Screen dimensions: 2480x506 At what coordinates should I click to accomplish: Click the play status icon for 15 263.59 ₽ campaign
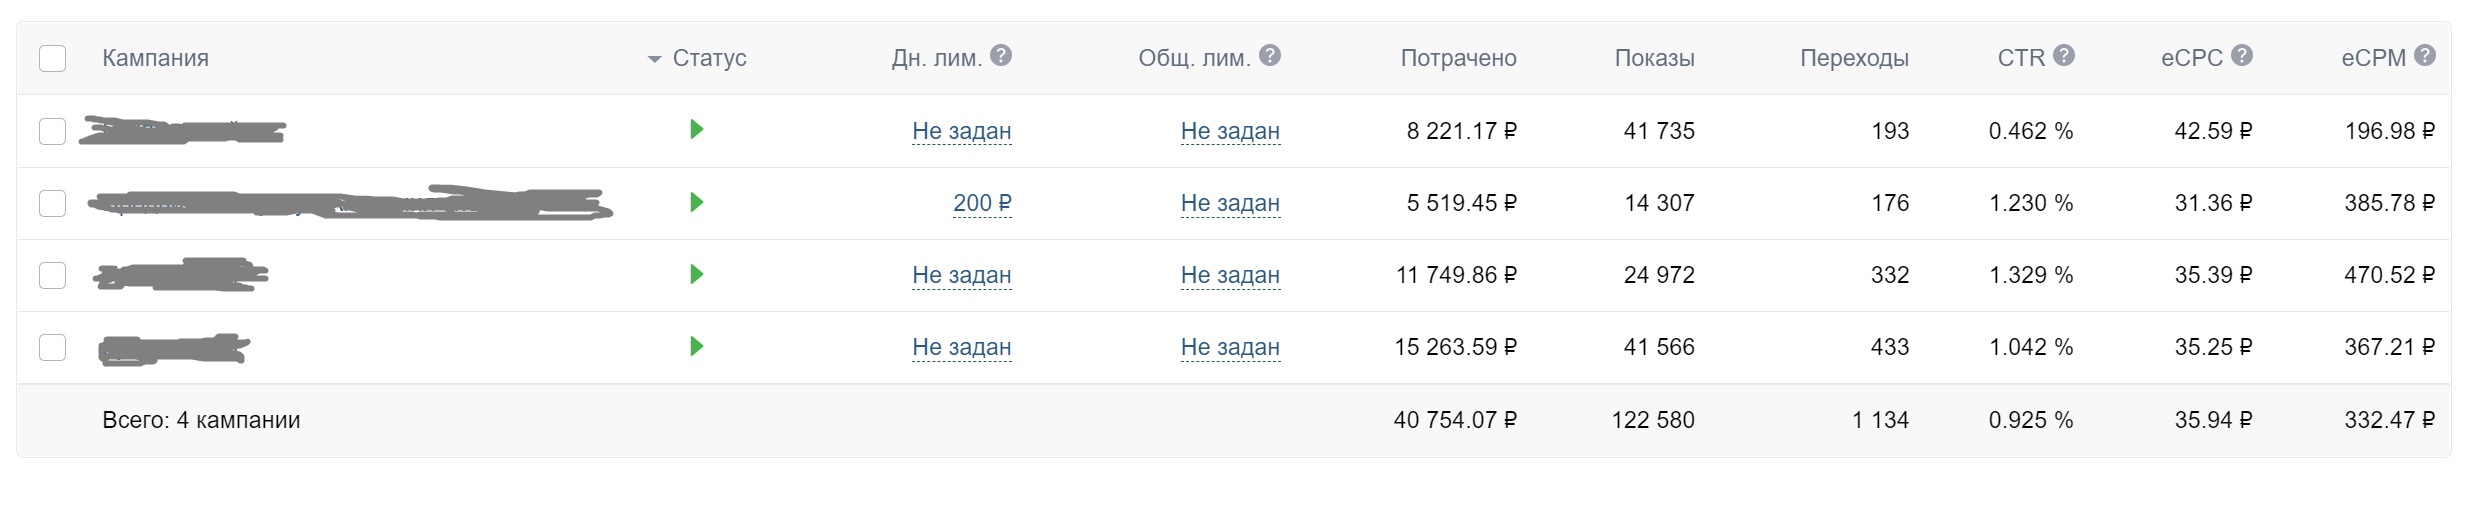[697, 346]
